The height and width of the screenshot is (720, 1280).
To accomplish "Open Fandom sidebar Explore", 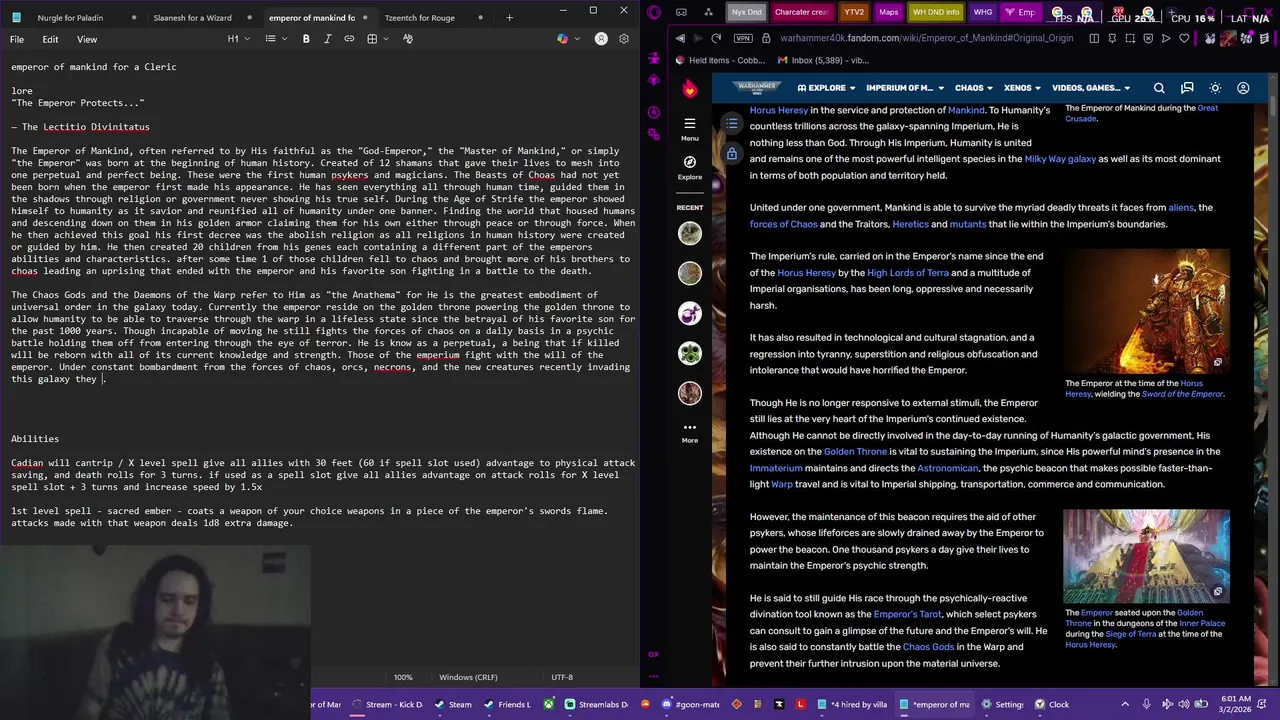I will [690, 166].
